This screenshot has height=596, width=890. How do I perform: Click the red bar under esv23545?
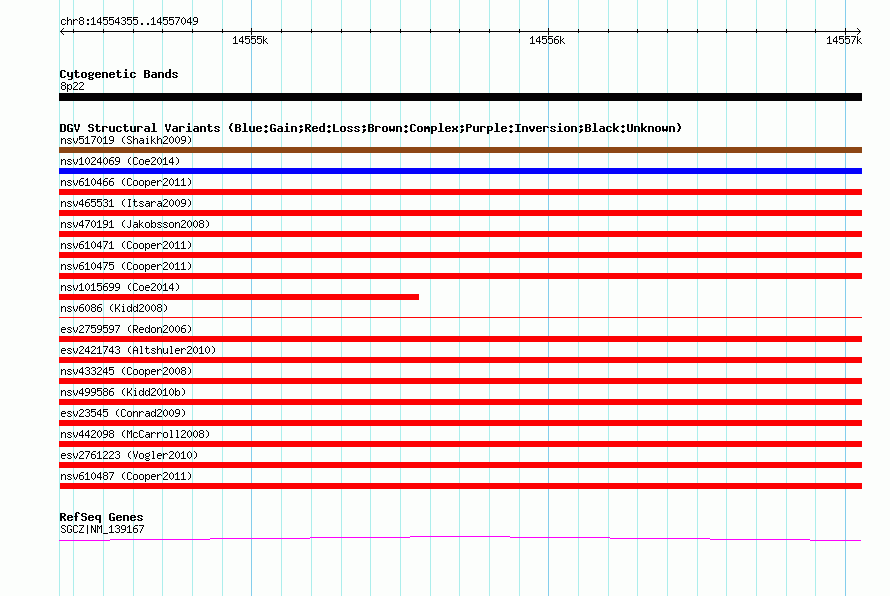point(460,423)
